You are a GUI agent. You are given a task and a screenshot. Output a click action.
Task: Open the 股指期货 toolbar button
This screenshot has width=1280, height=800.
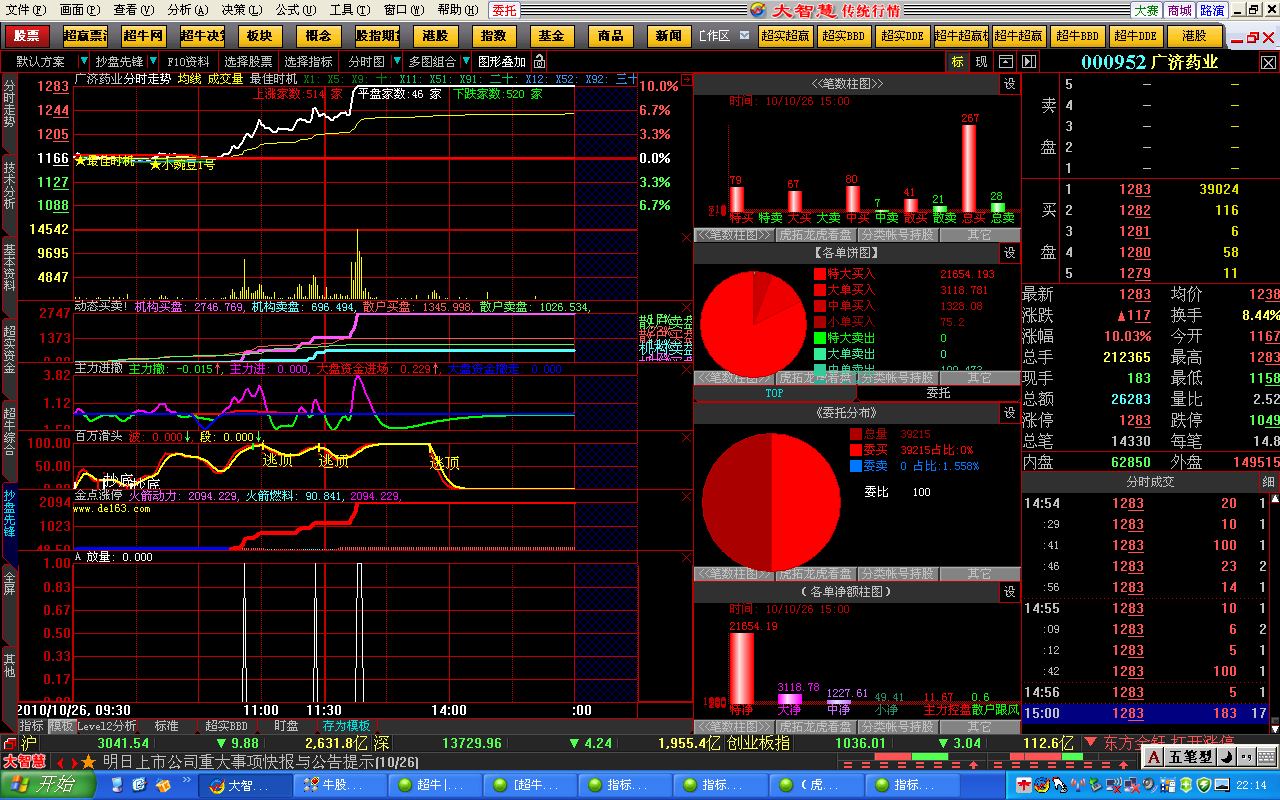pos(376,36)
